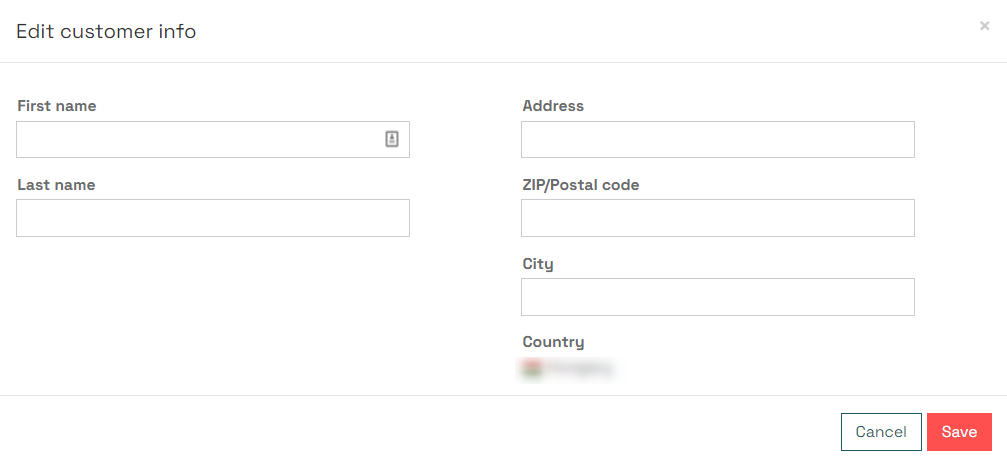1007x466 pixels.
Task: Click the ZIP/Postal code label
Action: (x=581, y=185)
